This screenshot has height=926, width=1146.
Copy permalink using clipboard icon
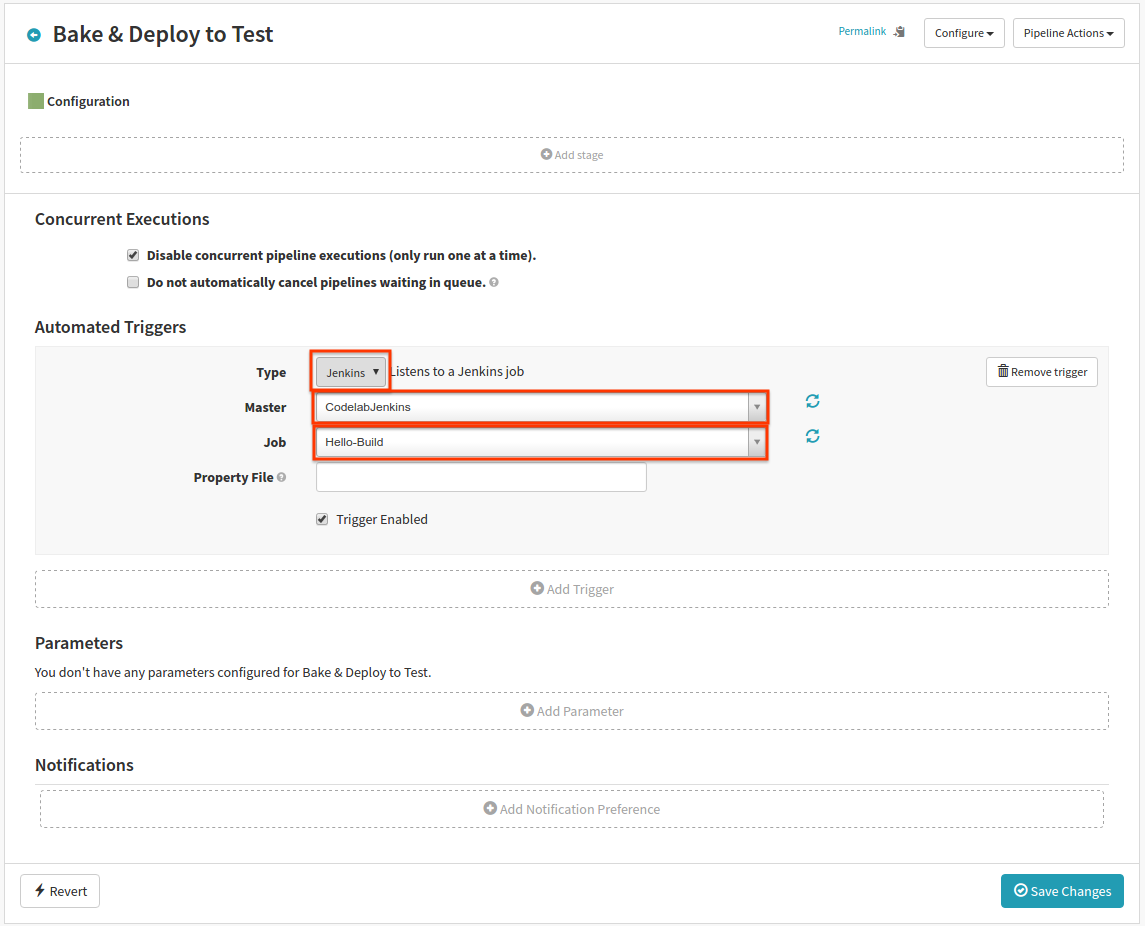coord(900,31)
